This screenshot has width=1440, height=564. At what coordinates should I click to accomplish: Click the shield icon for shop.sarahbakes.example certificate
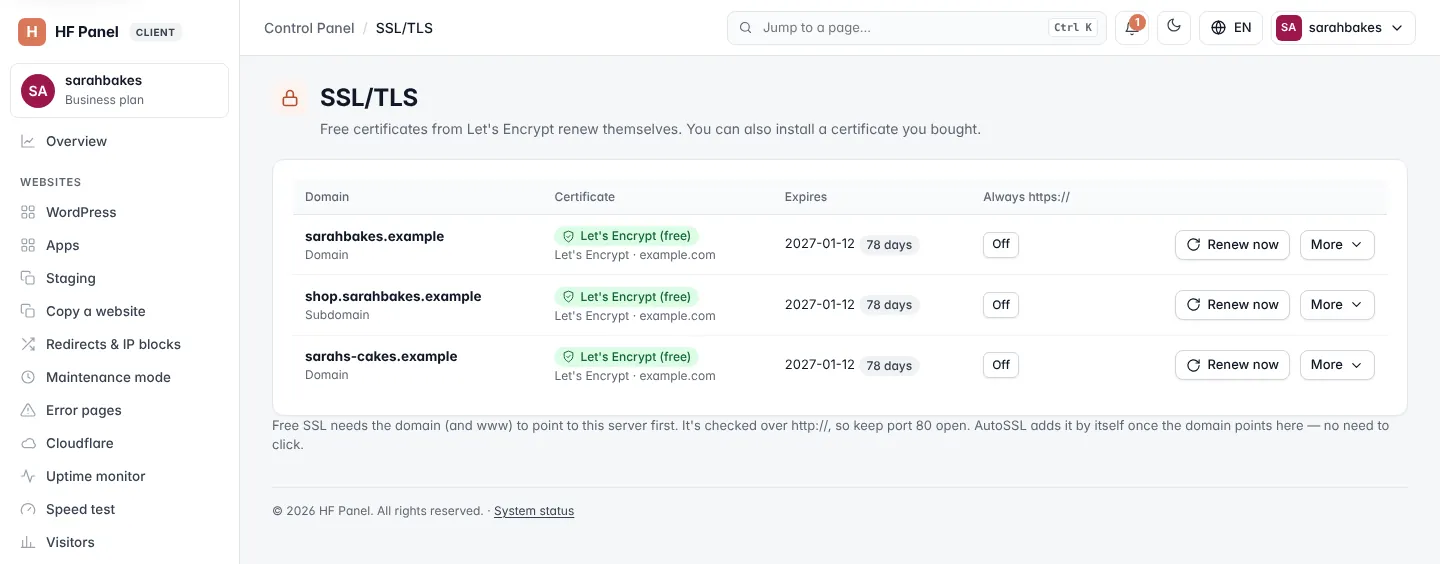[x=568, y=297]
